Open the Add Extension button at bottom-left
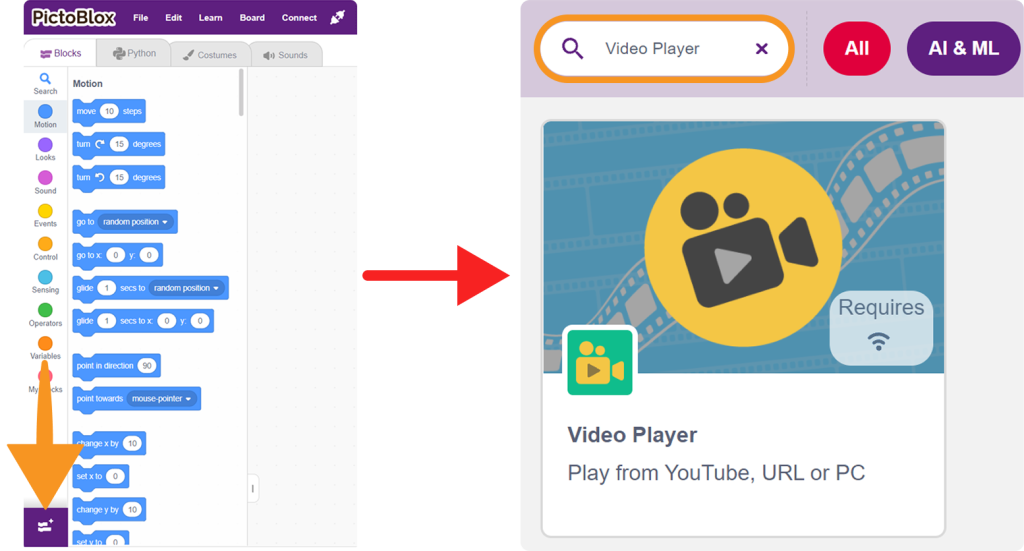This screenshot has width=1024, height=551. click(x=45, y=526)
